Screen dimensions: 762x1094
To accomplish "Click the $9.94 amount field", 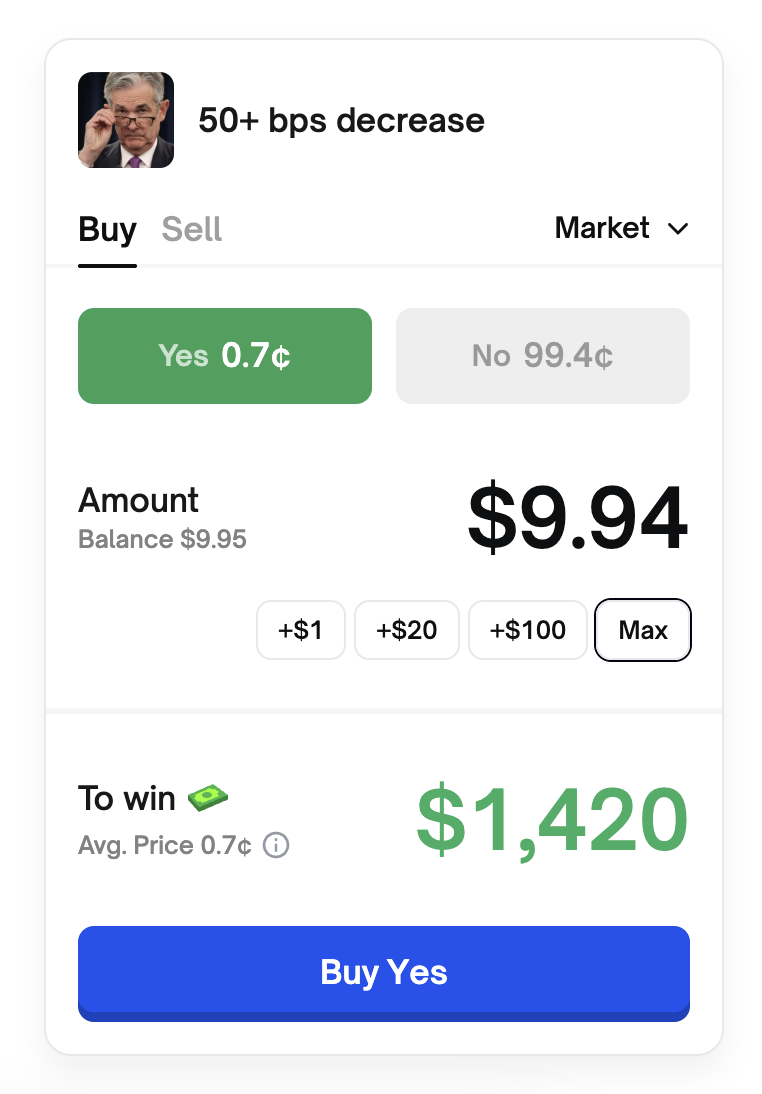I will click(x=577, y=519).
